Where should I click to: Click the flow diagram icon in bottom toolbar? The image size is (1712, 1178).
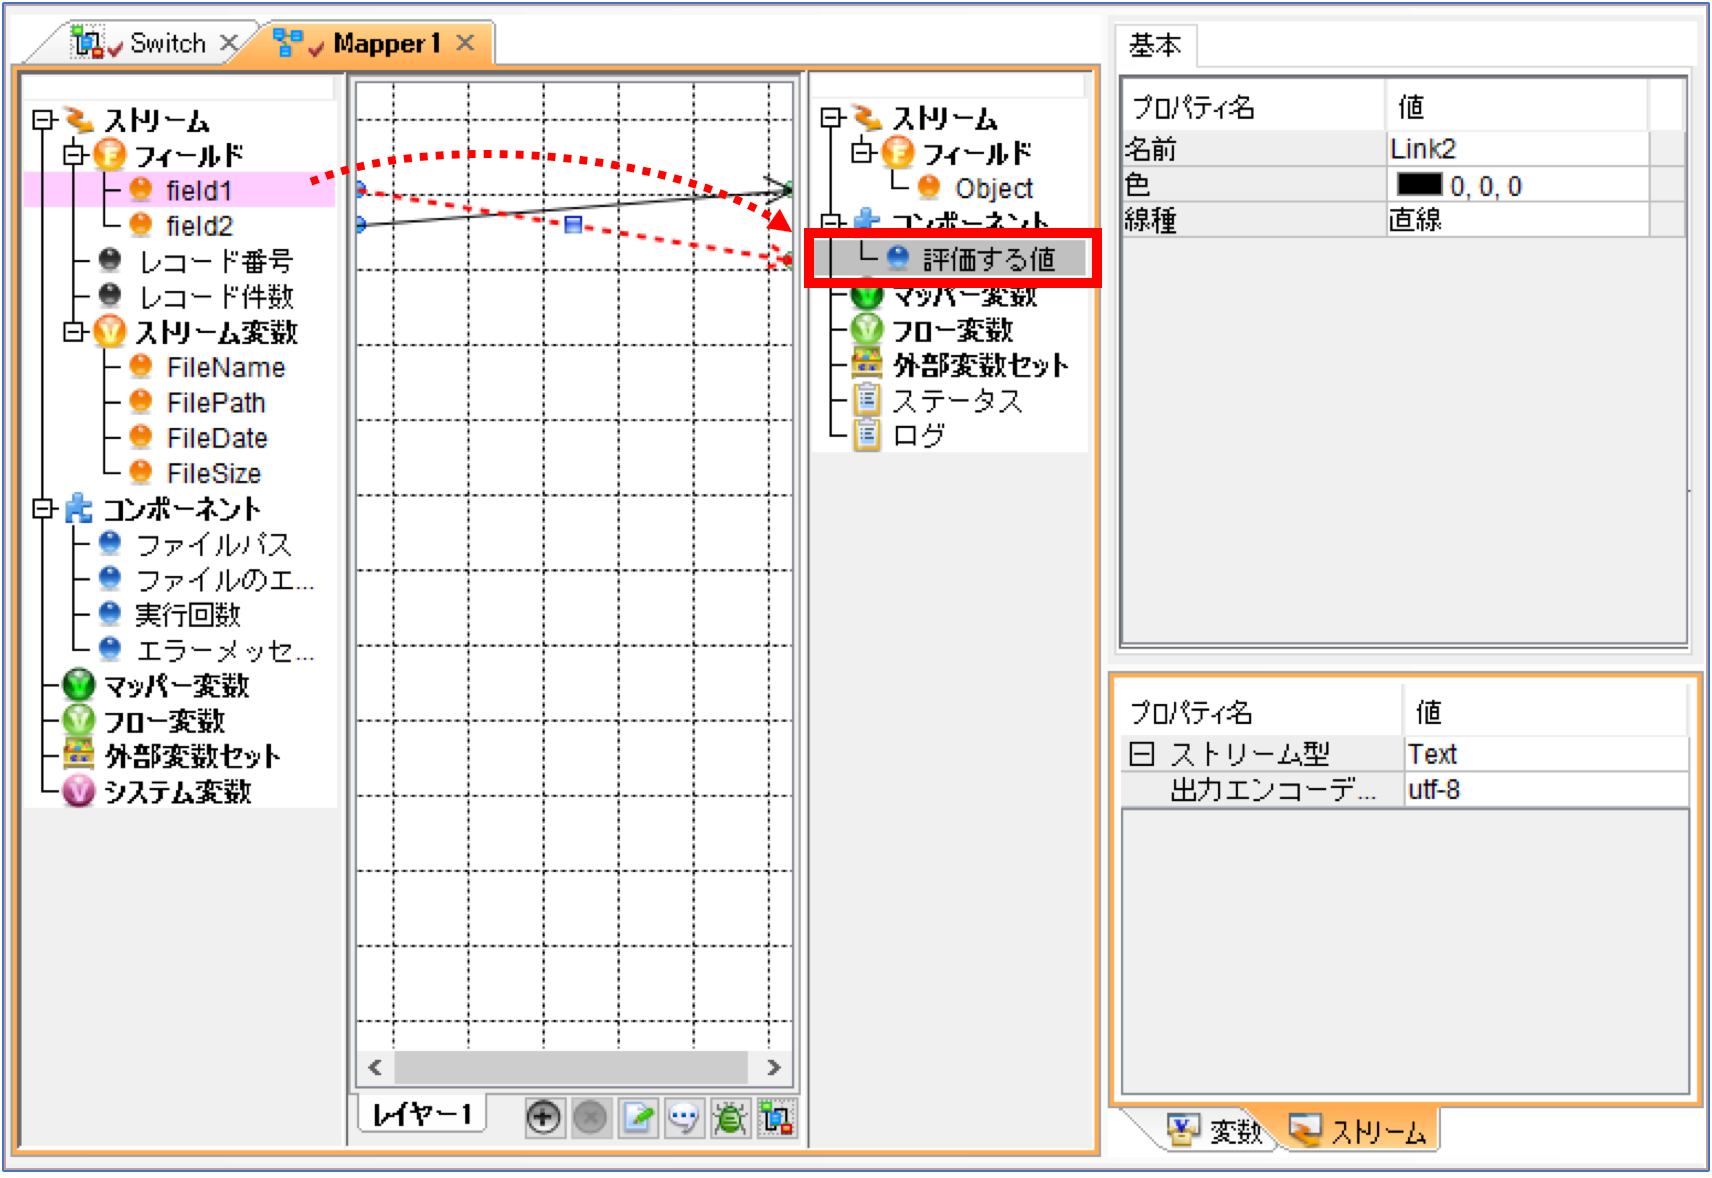click(x=776, y=1117)
